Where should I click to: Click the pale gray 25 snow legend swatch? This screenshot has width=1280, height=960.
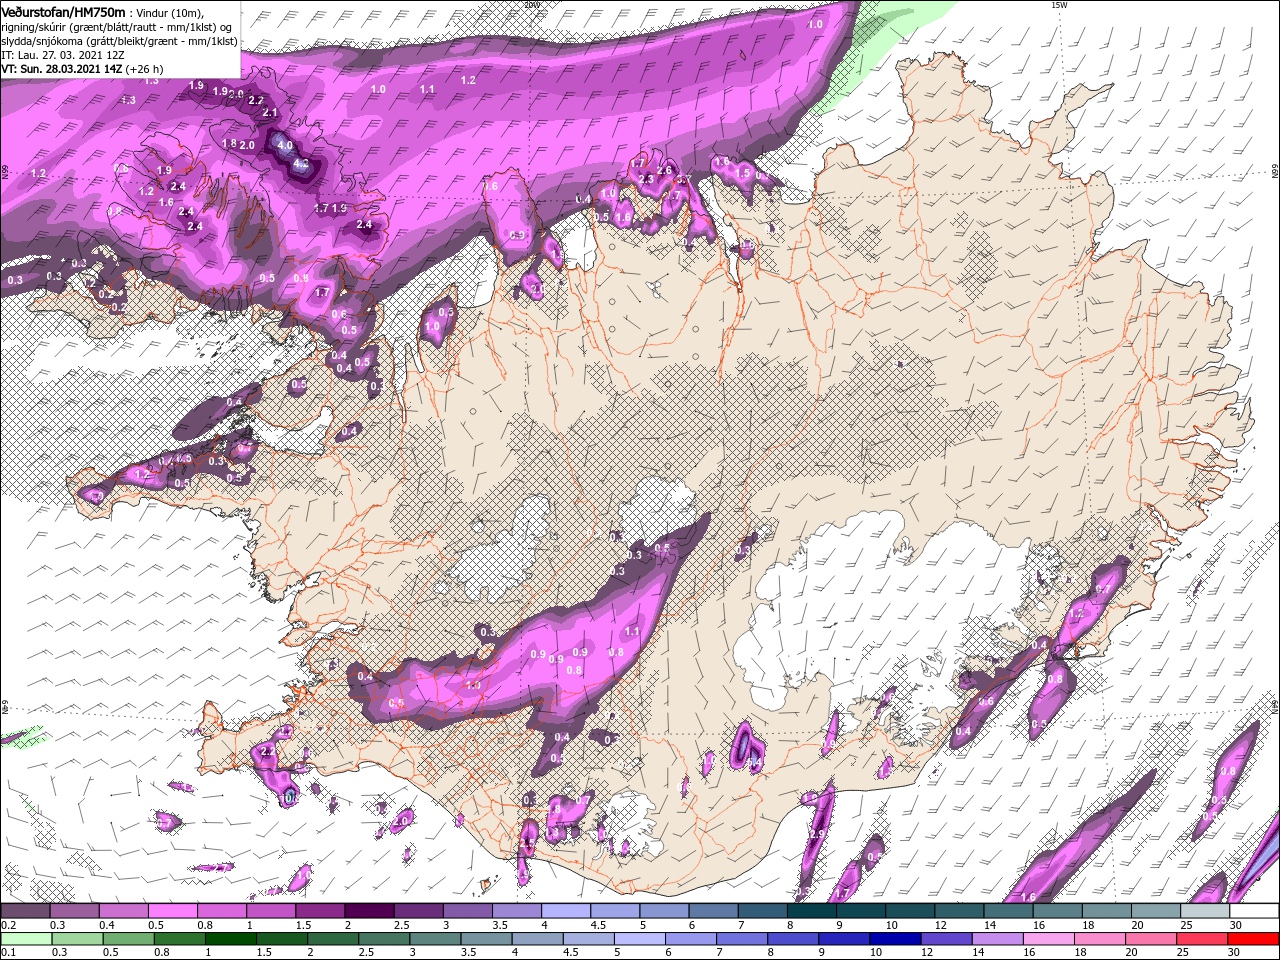tap(1204, 911)
